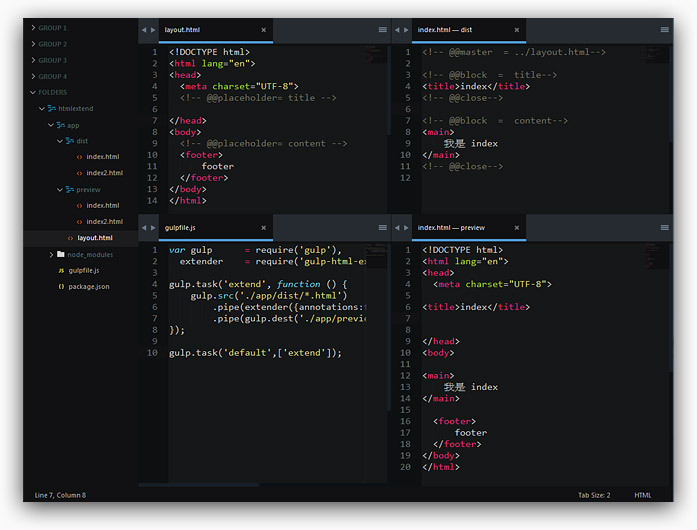Open gulpfile.js from the sidebar file tree
This screenshot has height=530, width=697.
click(83, 270)
